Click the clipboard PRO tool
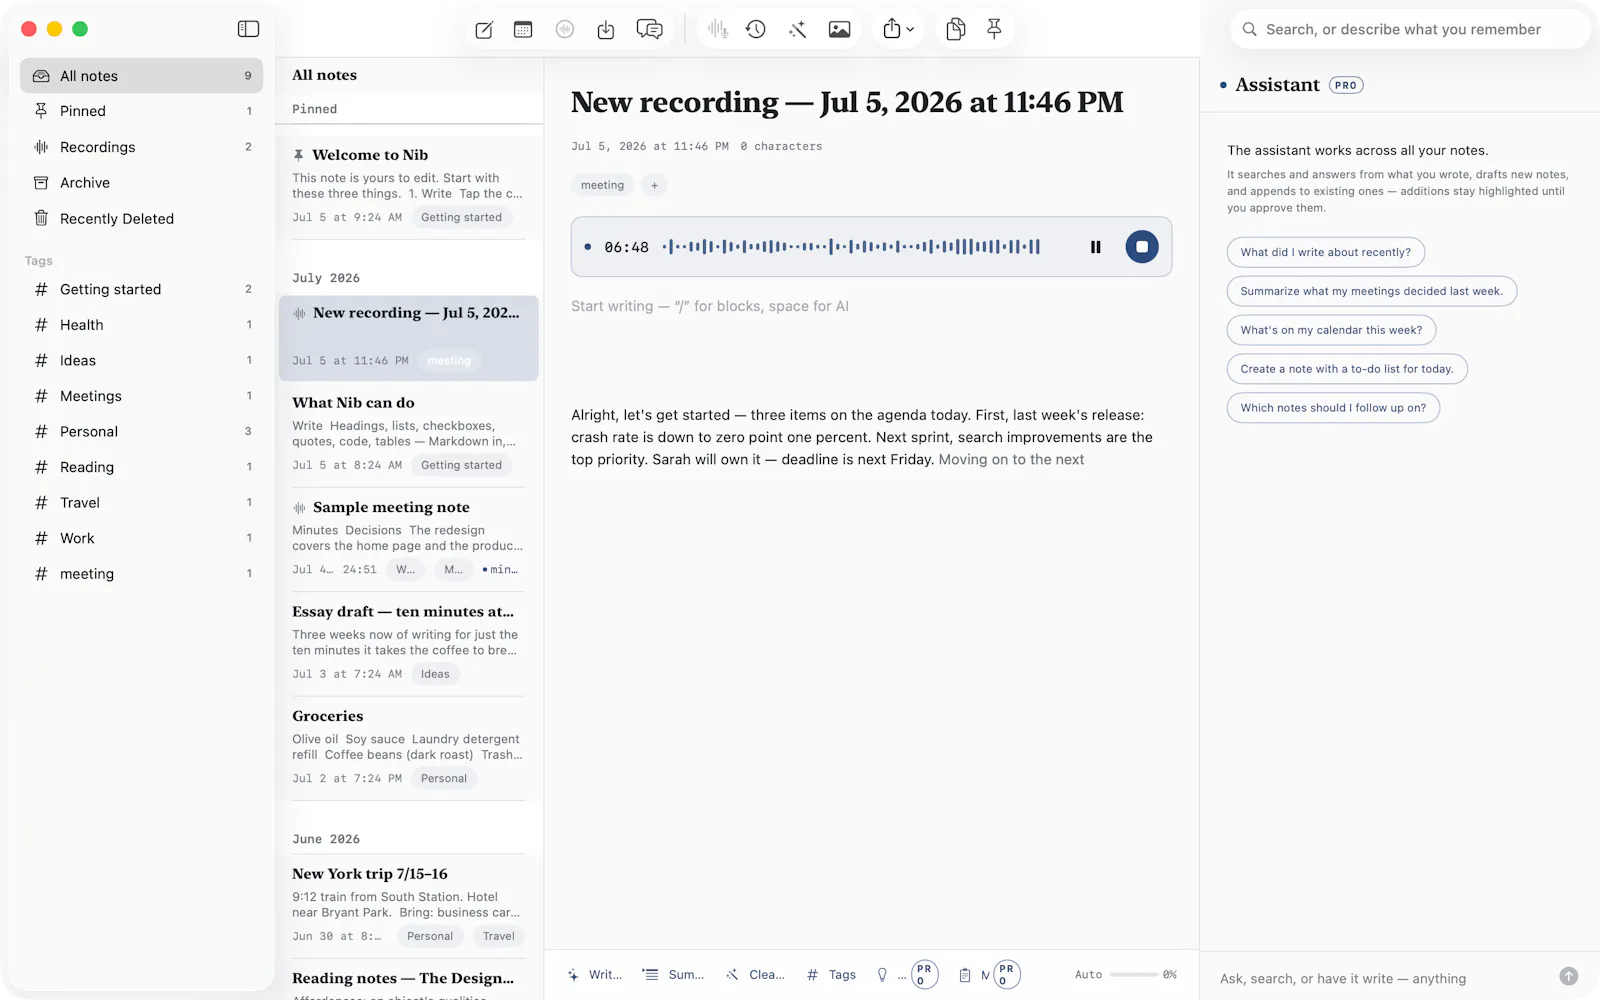 tap(988, 975)
